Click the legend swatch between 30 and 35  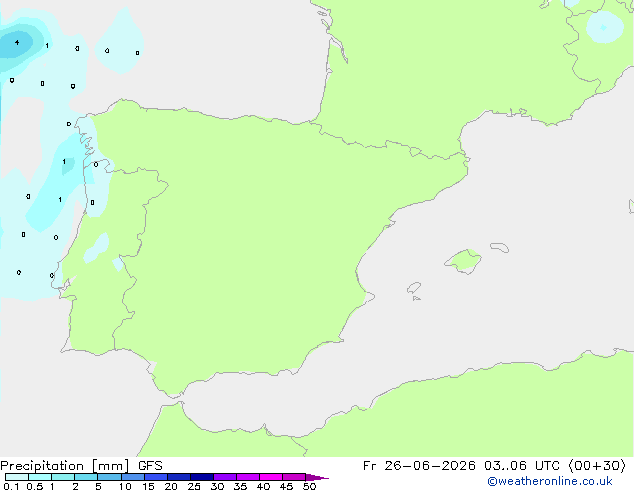click(x=225, y=477)
